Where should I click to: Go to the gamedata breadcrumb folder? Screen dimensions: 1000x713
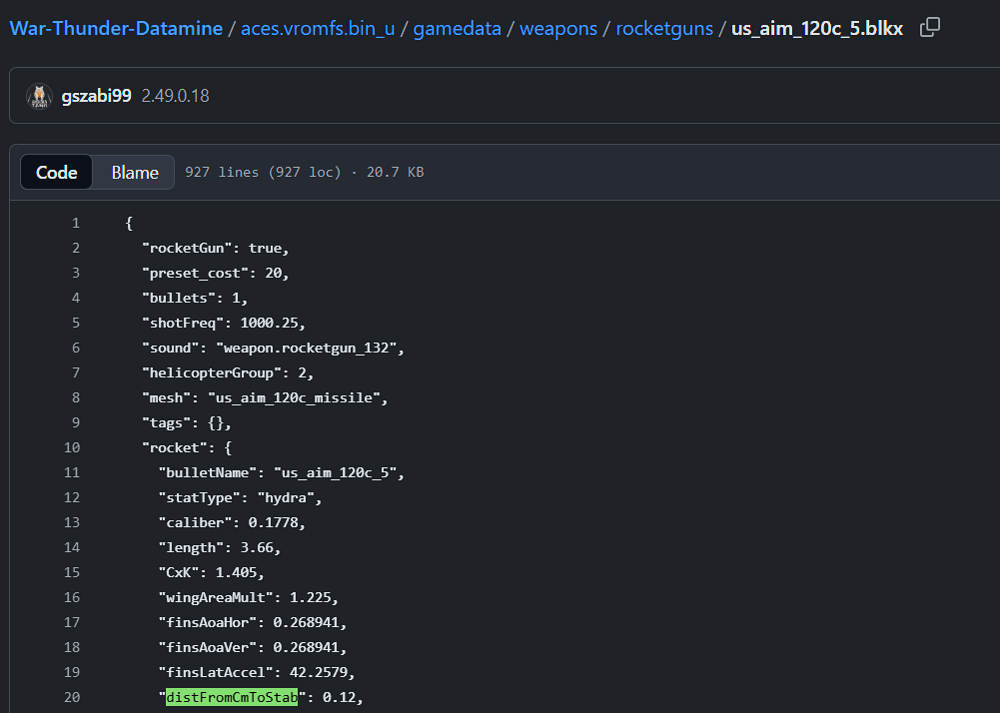457,28
